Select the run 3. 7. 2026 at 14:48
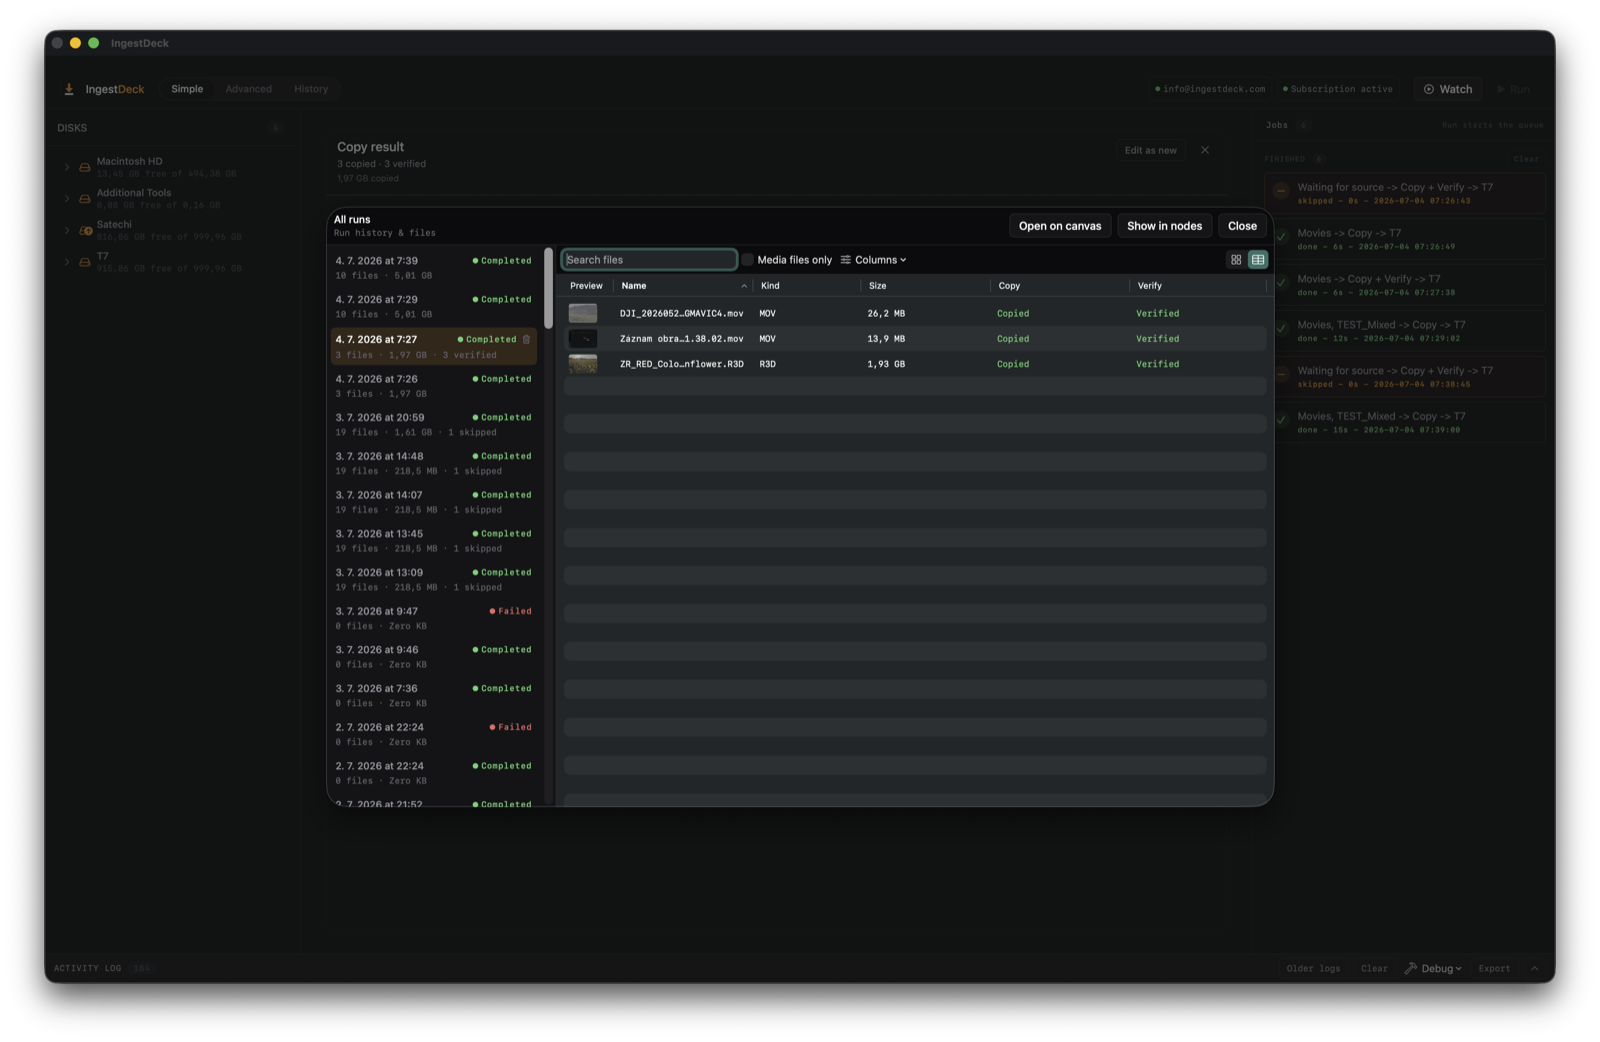 (x=434, y=463)
